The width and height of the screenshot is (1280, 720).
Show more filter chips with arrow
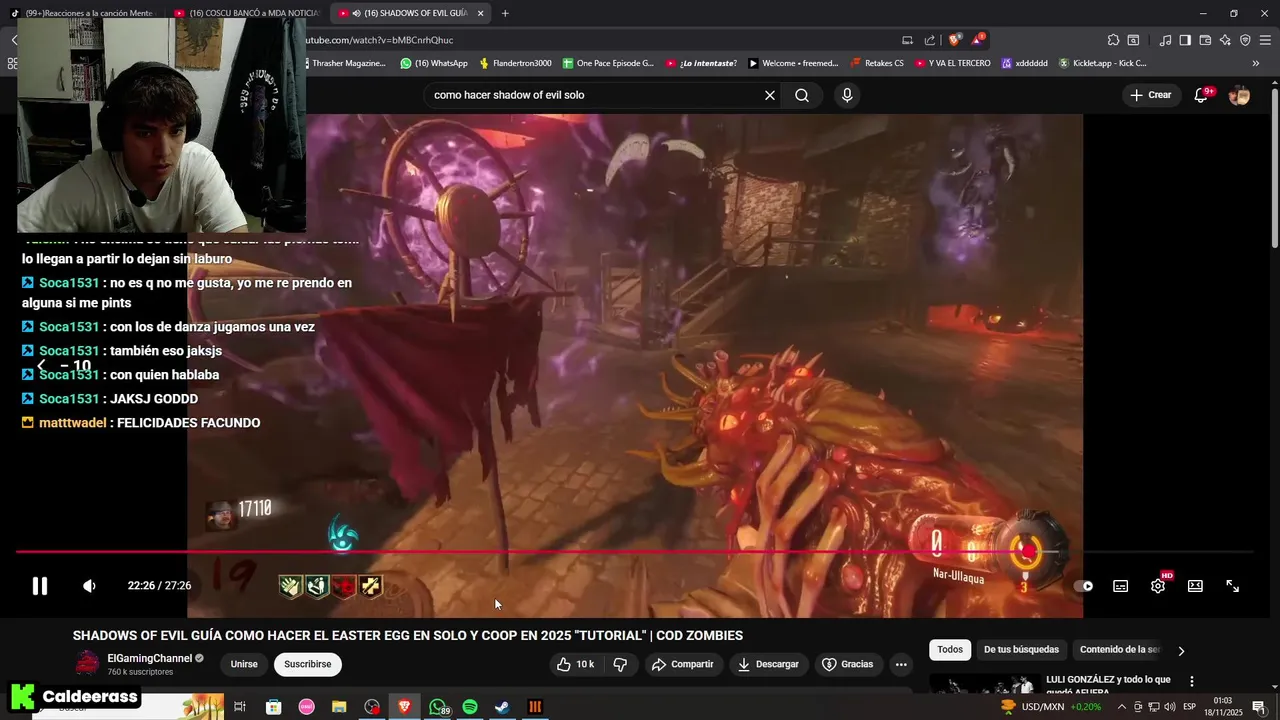(x=1181, y=651)
